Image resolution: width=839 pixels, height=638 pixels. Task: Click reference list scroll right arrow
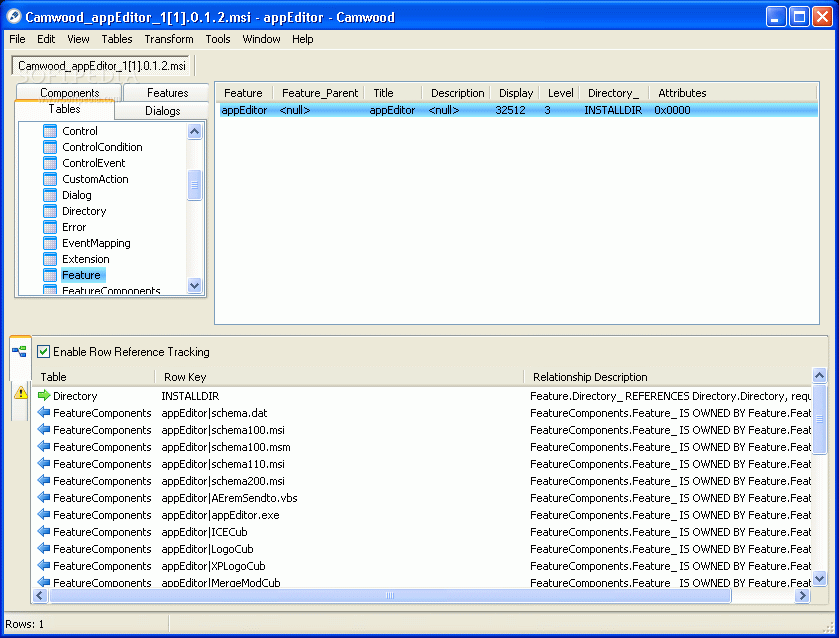tap(802, 596)
